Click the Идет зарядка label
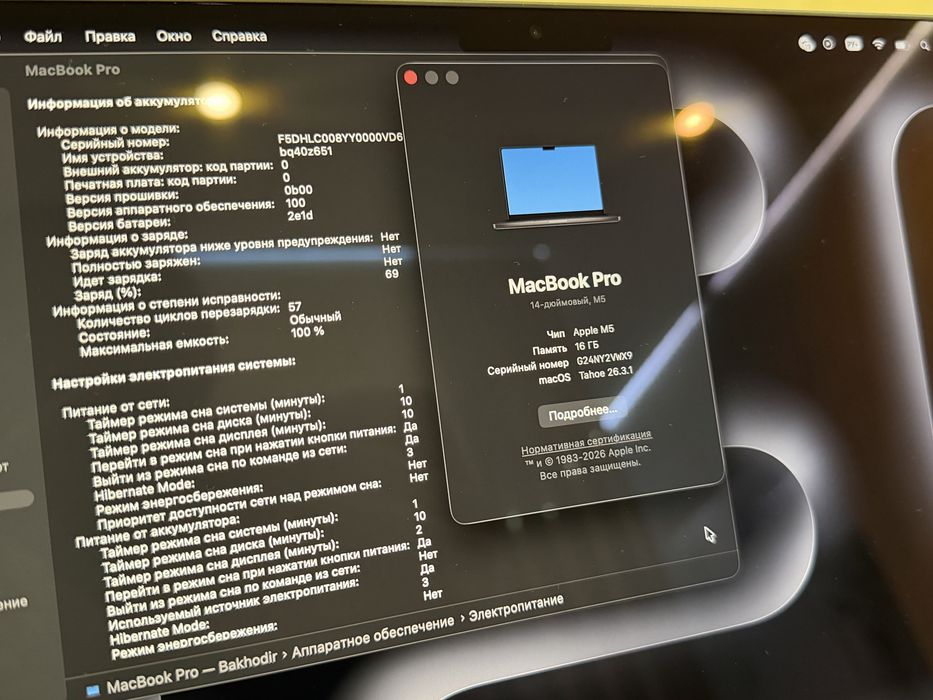 coord(117,279)
